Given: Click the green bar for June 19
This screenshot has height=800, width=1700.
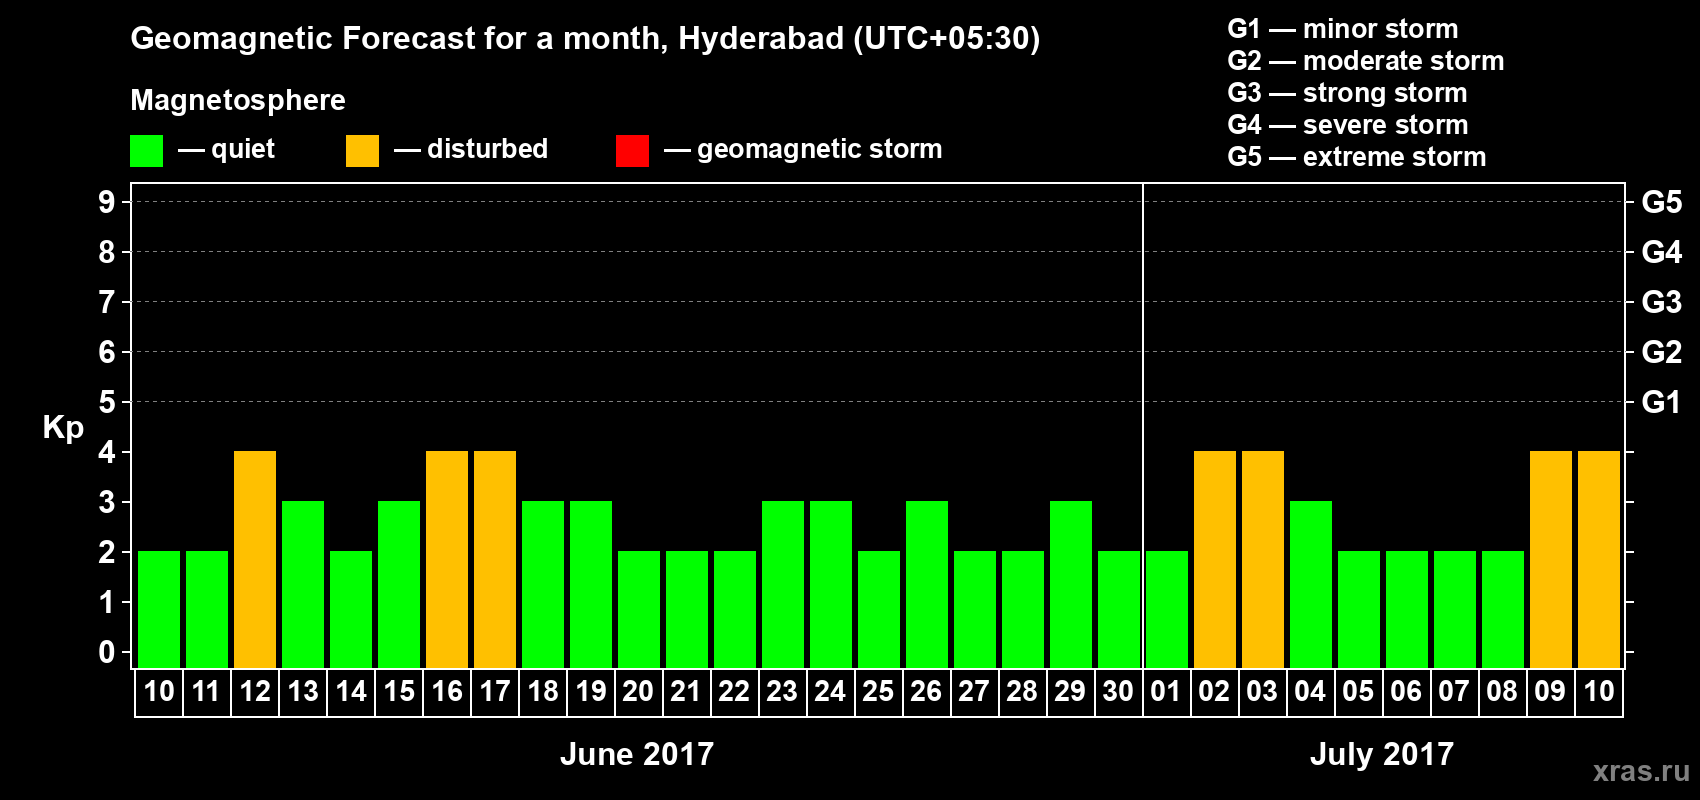Looking at the screenshot, I should (591, 585).
